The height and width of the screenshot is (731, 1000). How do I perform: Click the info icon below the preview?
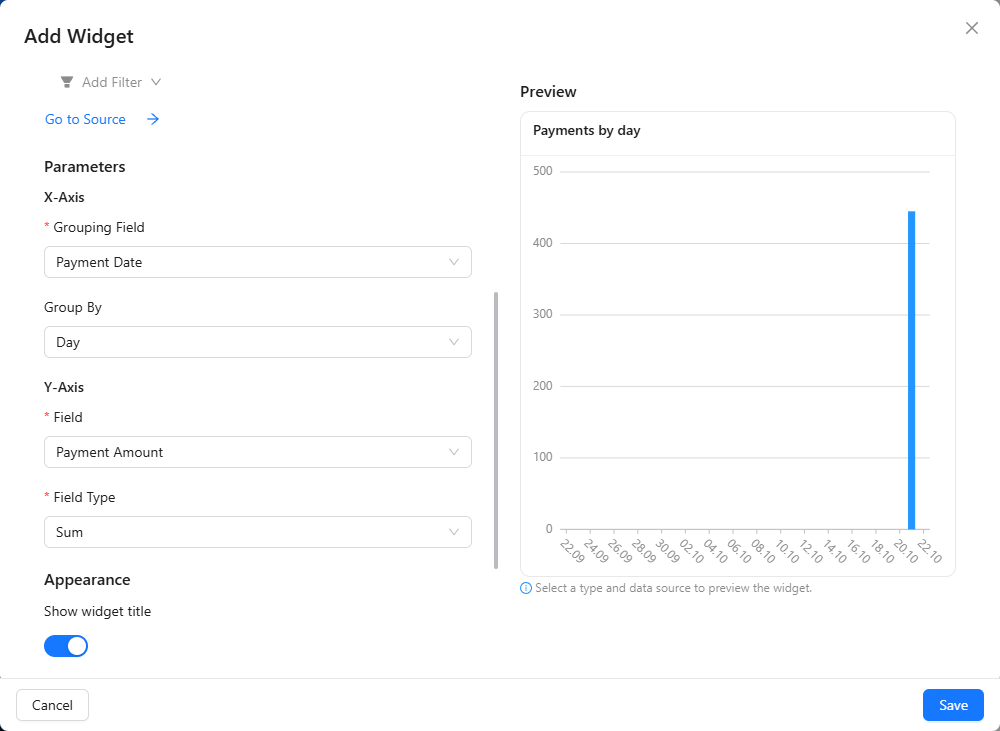[526, 588]
